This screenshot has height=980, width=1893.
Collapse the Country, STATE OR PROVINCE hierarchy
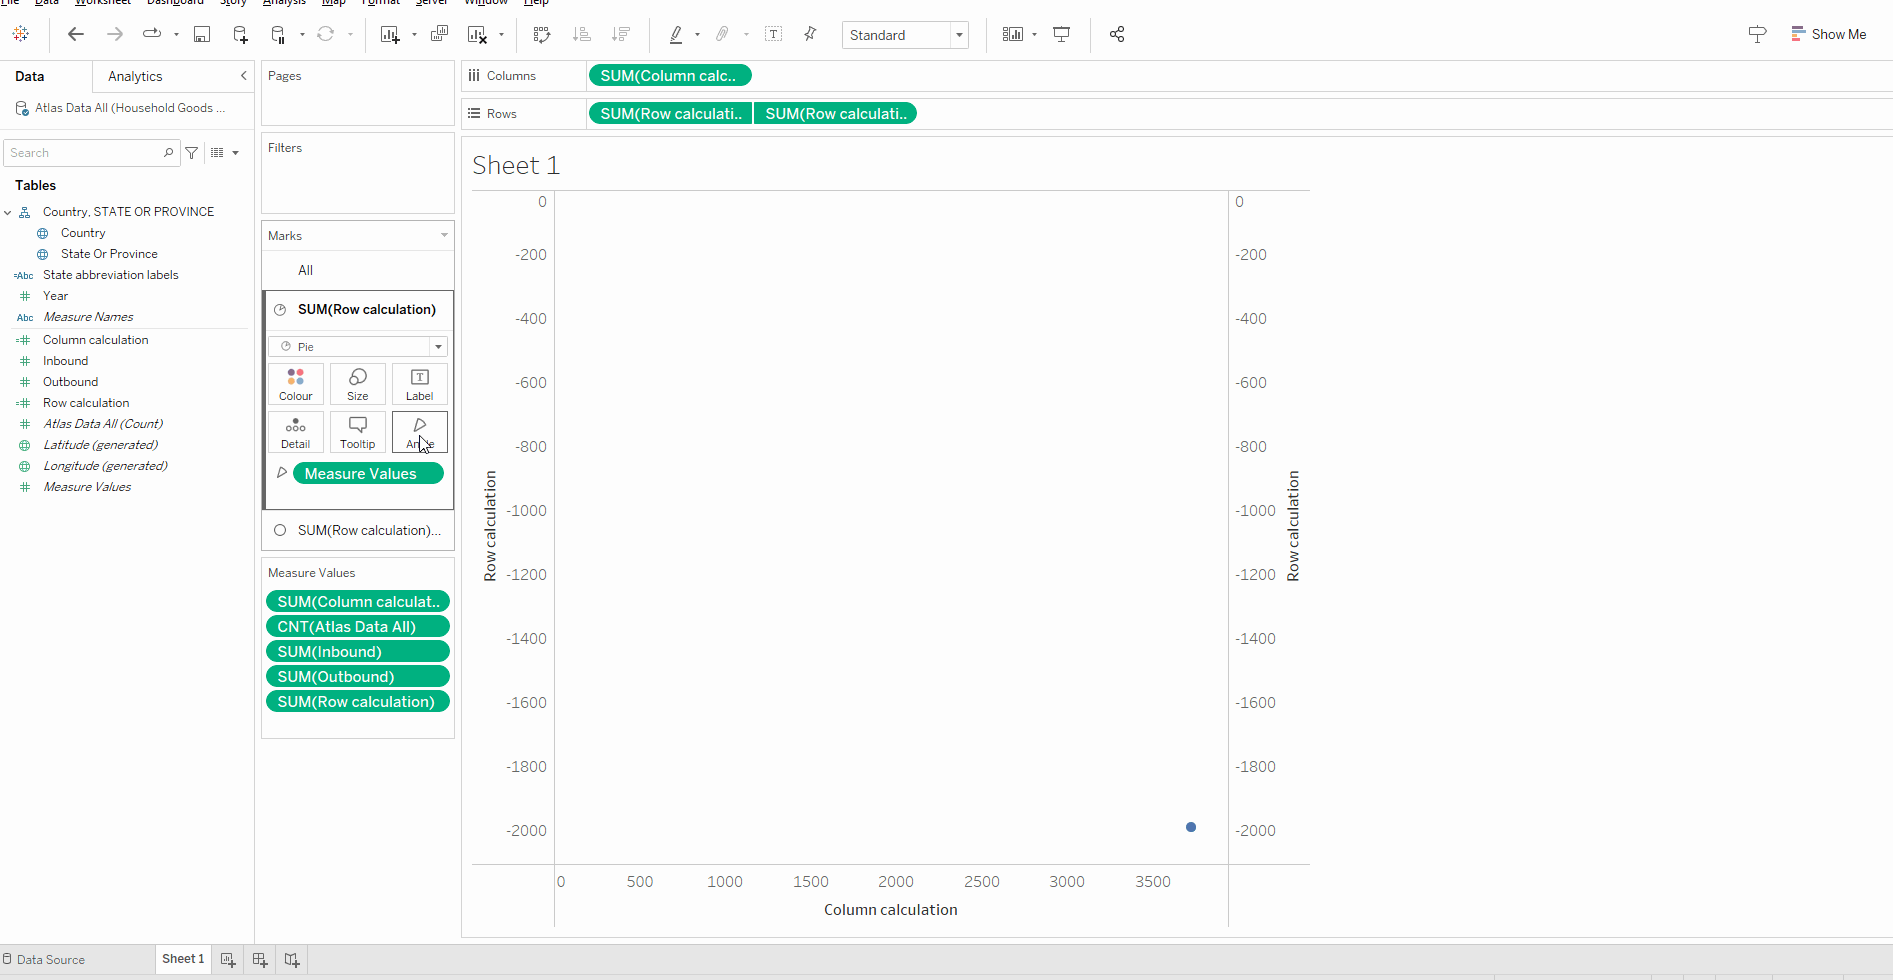point(8,212)
